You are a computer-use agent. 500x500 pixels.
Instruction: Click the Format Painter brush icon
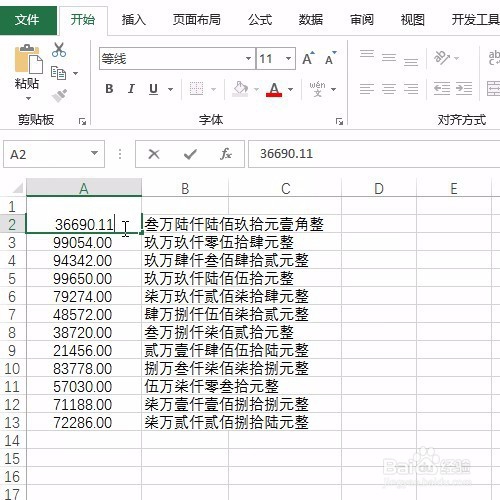tap(59, 96)
